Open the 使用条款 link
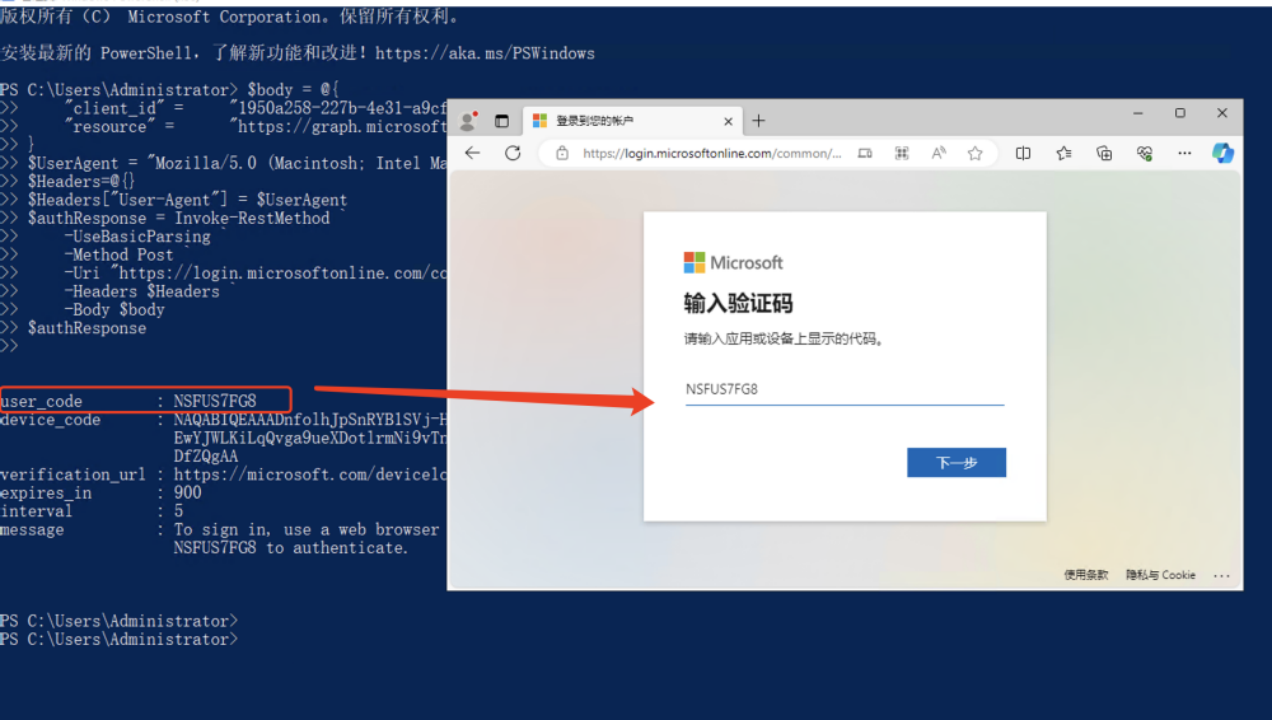1272x720 pixels. point(1086,575)
